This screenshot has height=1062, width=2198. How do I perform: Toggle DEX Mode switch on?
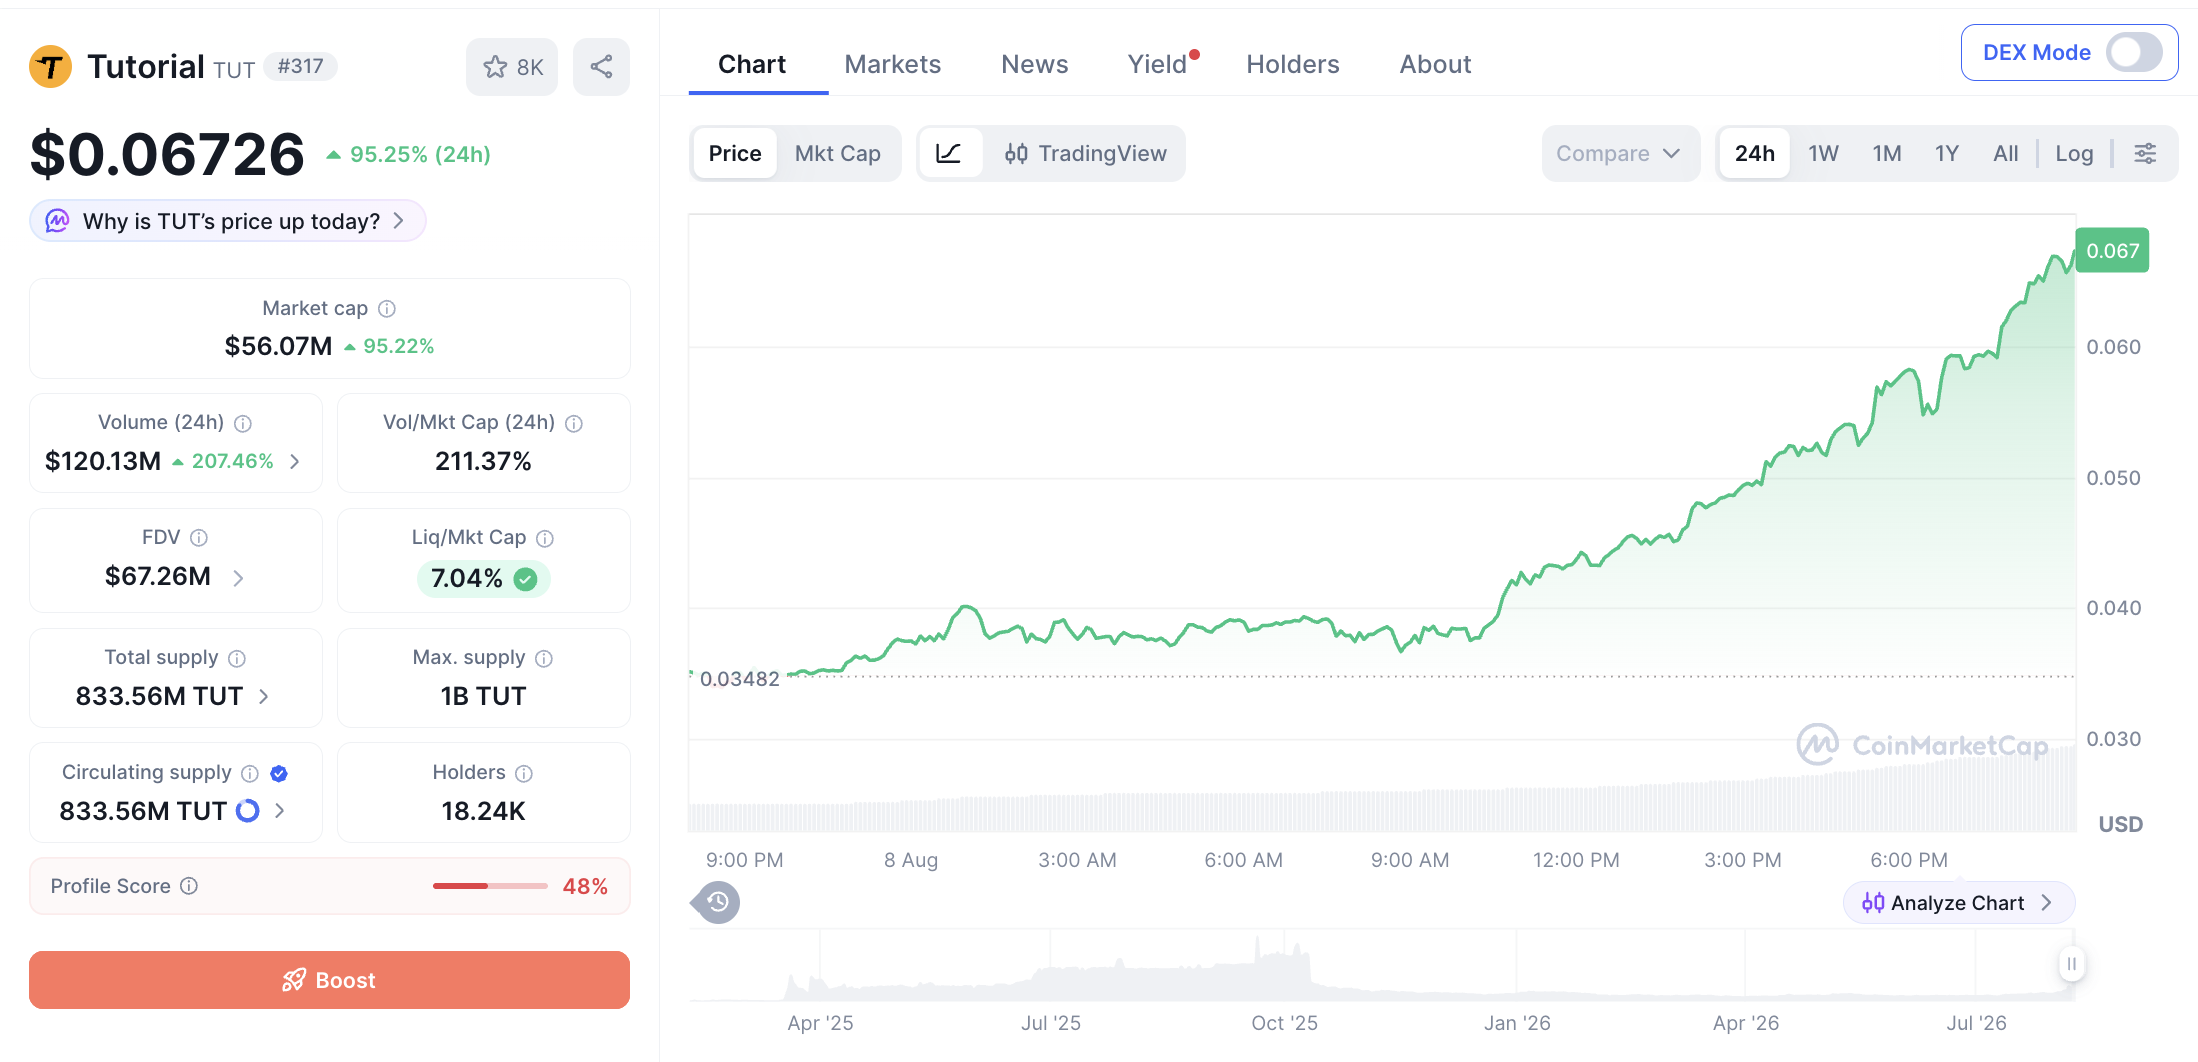(x=2134, y=52)
